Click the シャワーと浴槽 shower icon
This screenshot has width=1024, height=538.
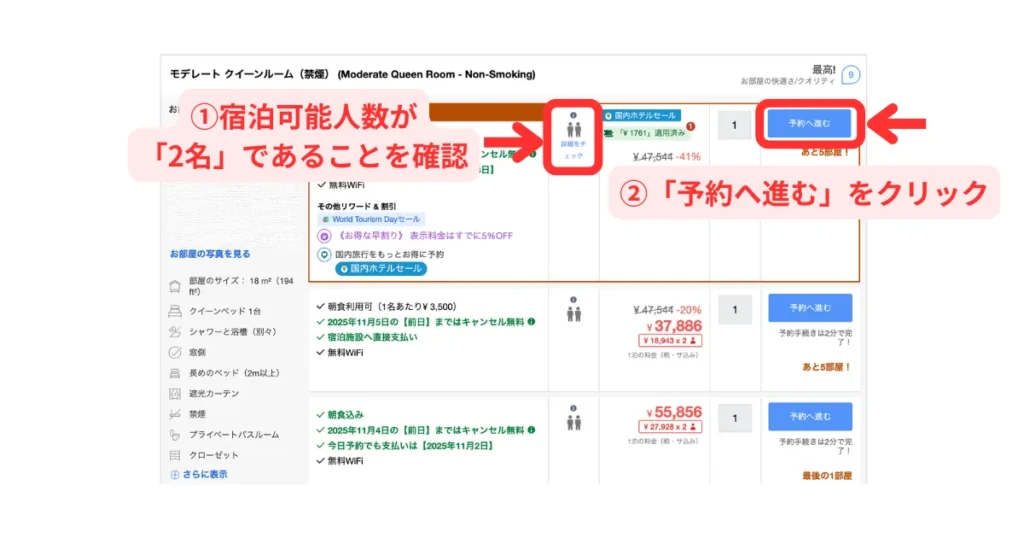point(176,331)
